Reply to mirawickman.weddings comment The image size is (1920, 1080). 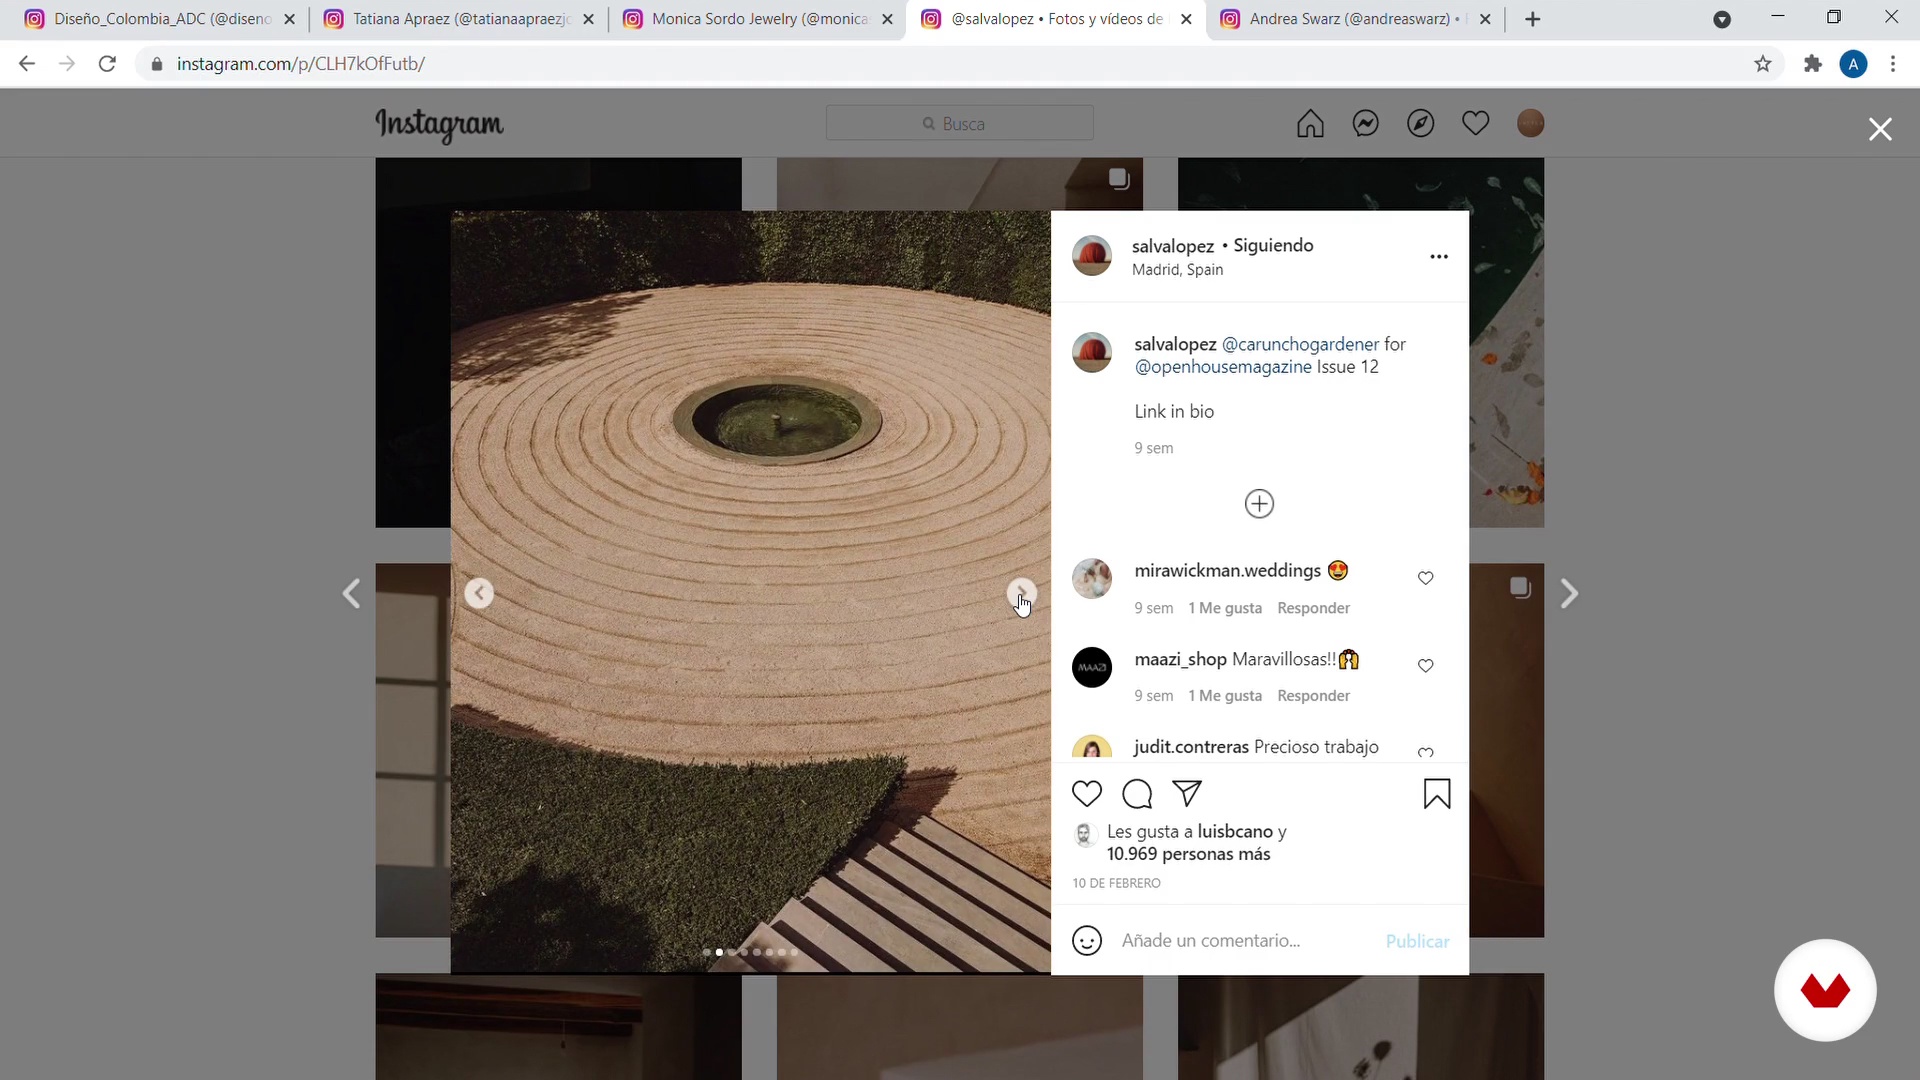[1313, 608]
